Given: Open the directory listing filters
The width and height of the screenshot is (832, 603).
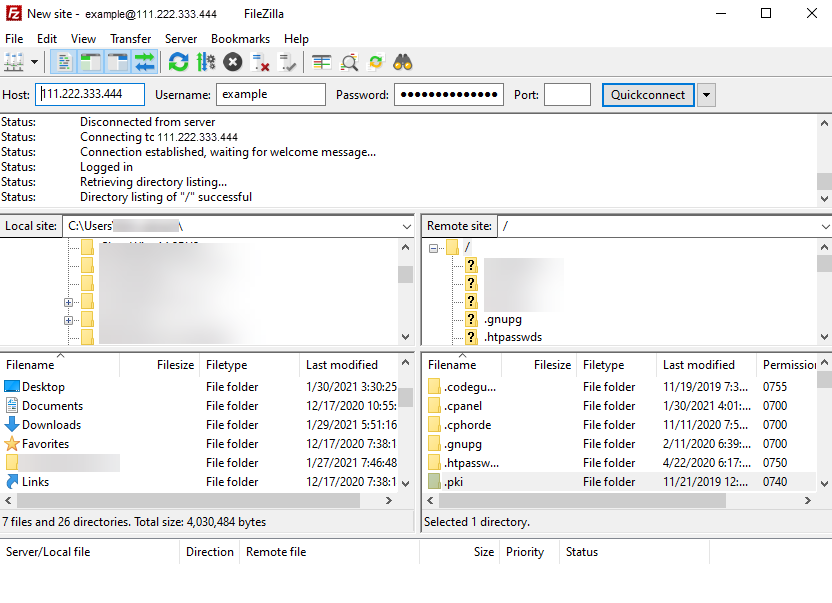Looking at the screenshot, I should pos(348,62).
